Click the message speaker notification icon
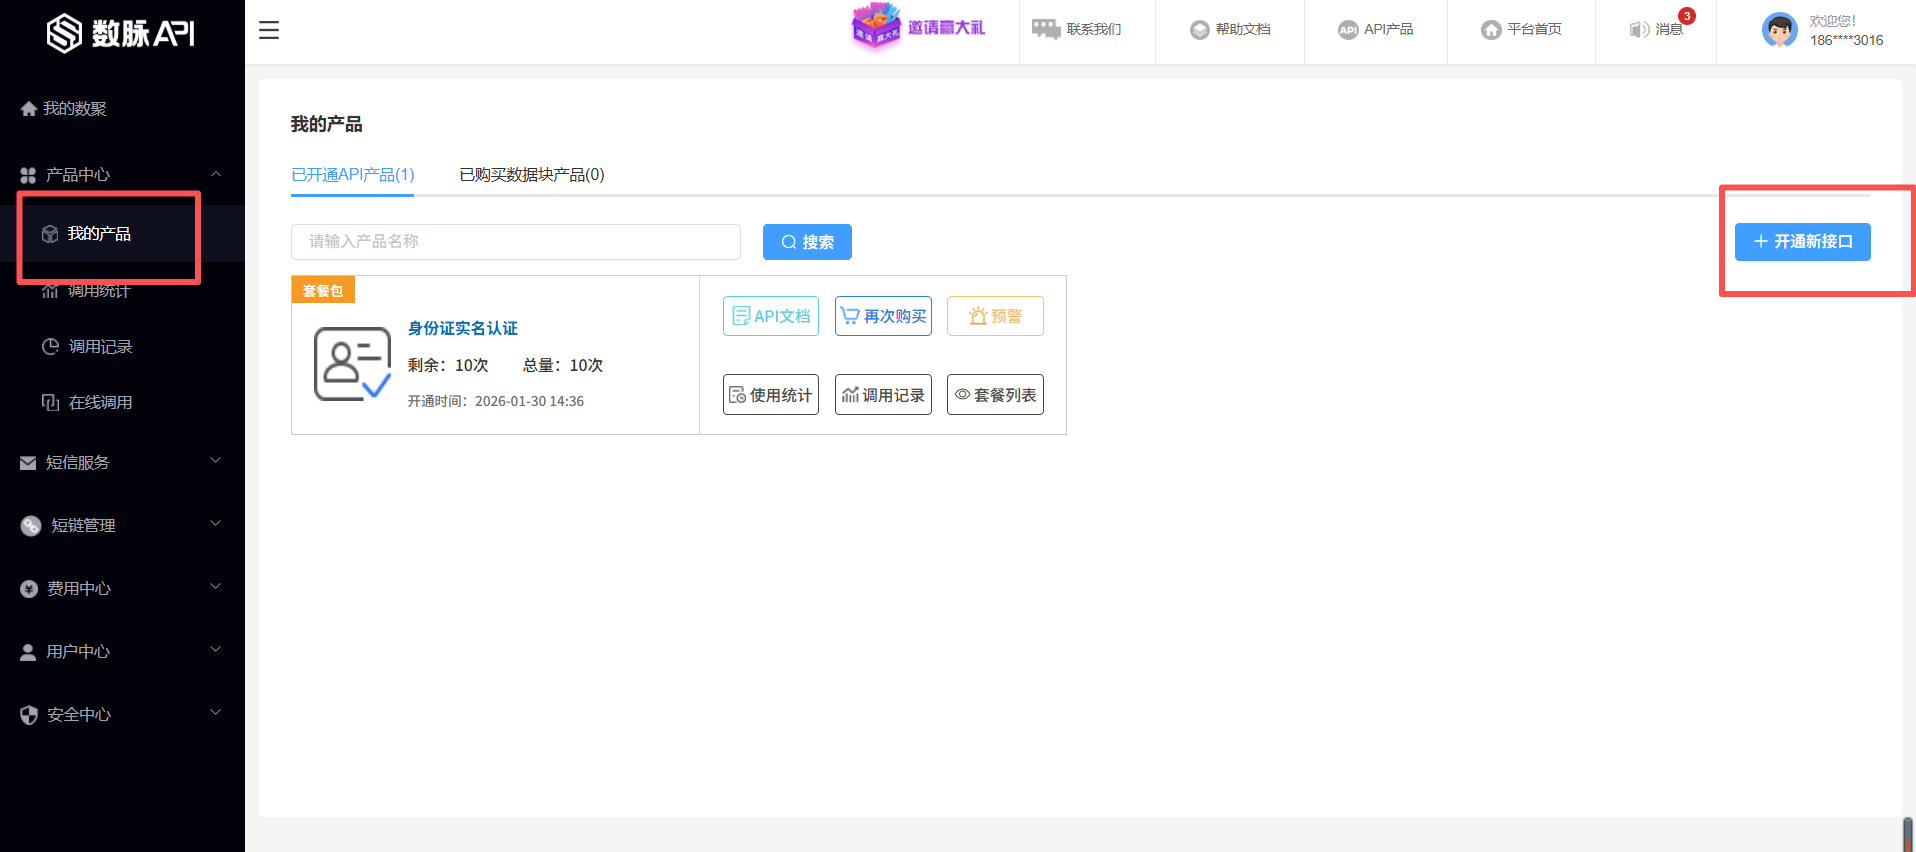 tap(1639, 30)
